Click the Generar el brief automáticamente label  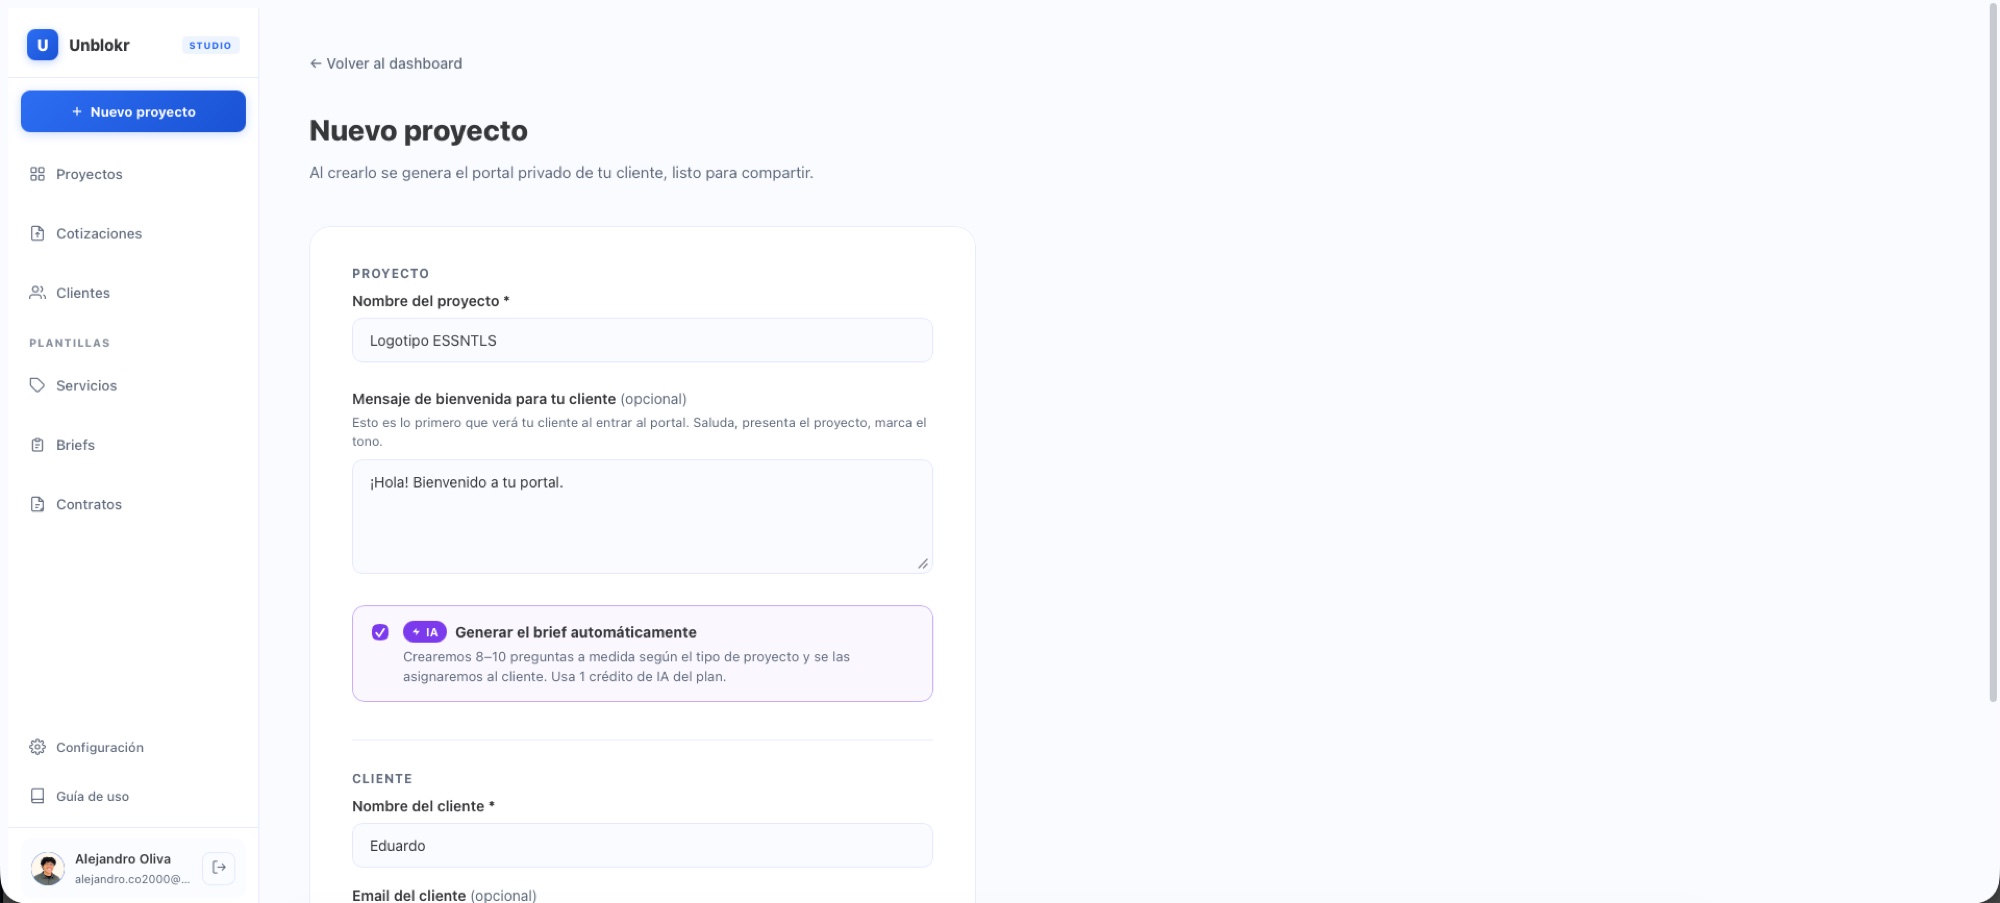[x=576, y=632]
